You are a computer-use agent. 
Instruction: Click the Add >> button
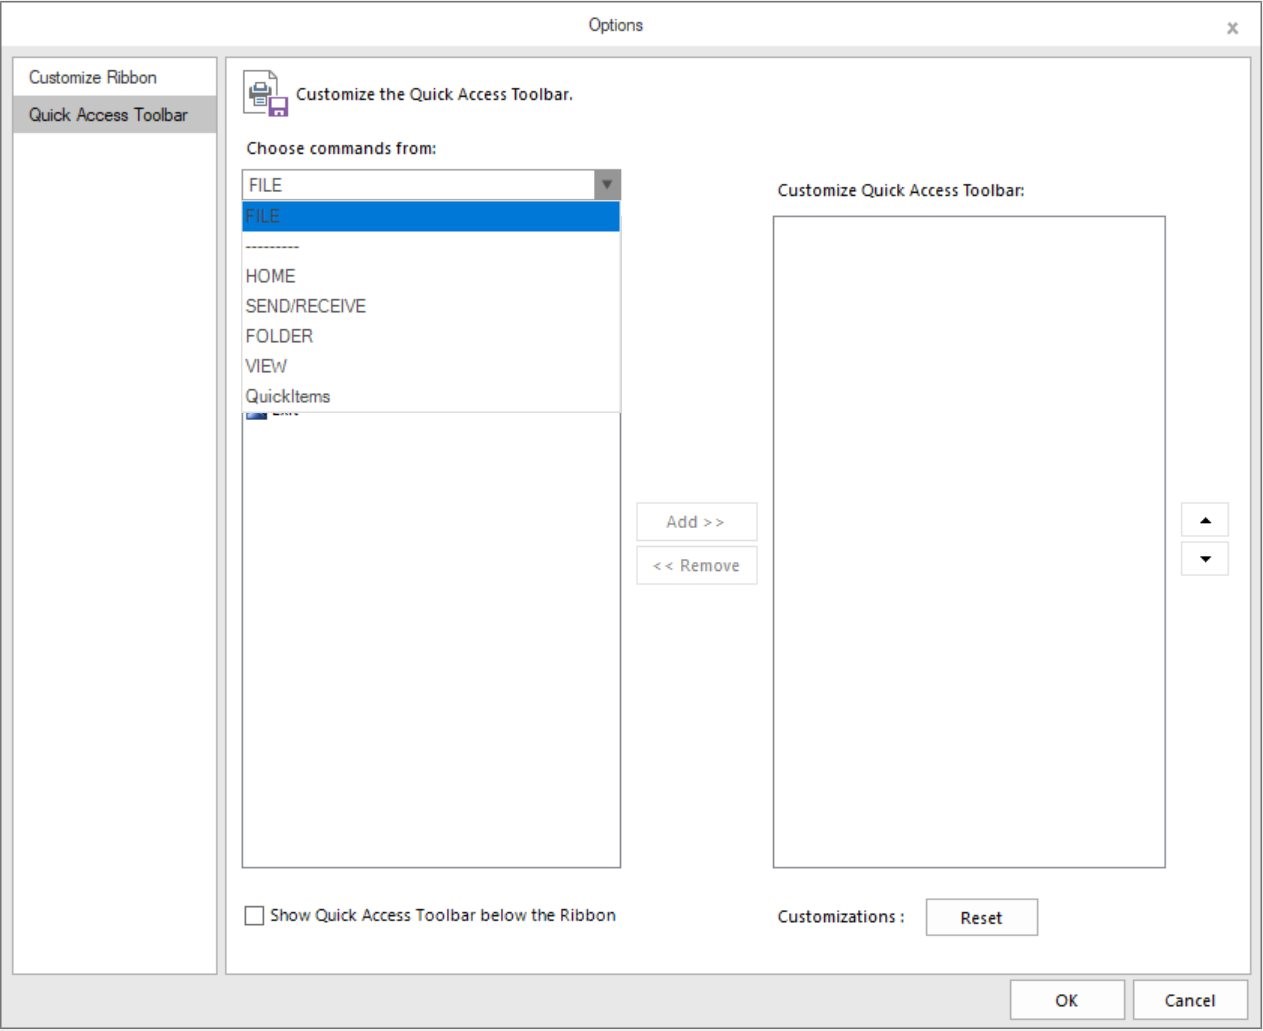tap(696, 521)
